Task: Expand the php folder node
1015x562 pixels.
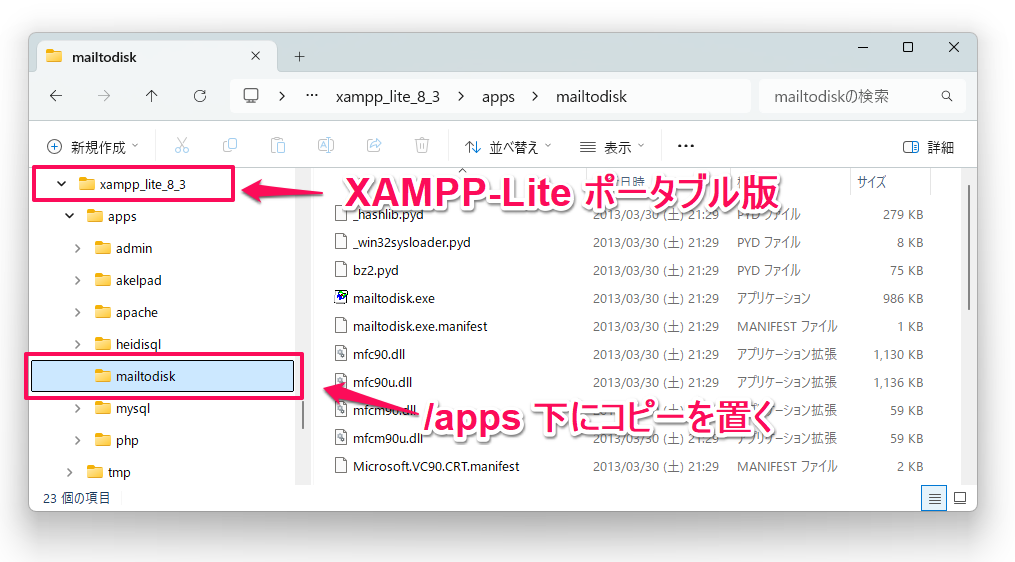Action: pyautogui.click(x=78, y=440)
